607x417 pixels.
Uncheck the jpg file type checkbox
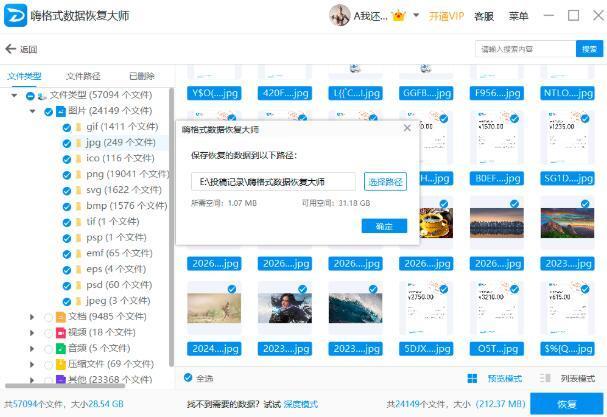click(x=67, y=144)
